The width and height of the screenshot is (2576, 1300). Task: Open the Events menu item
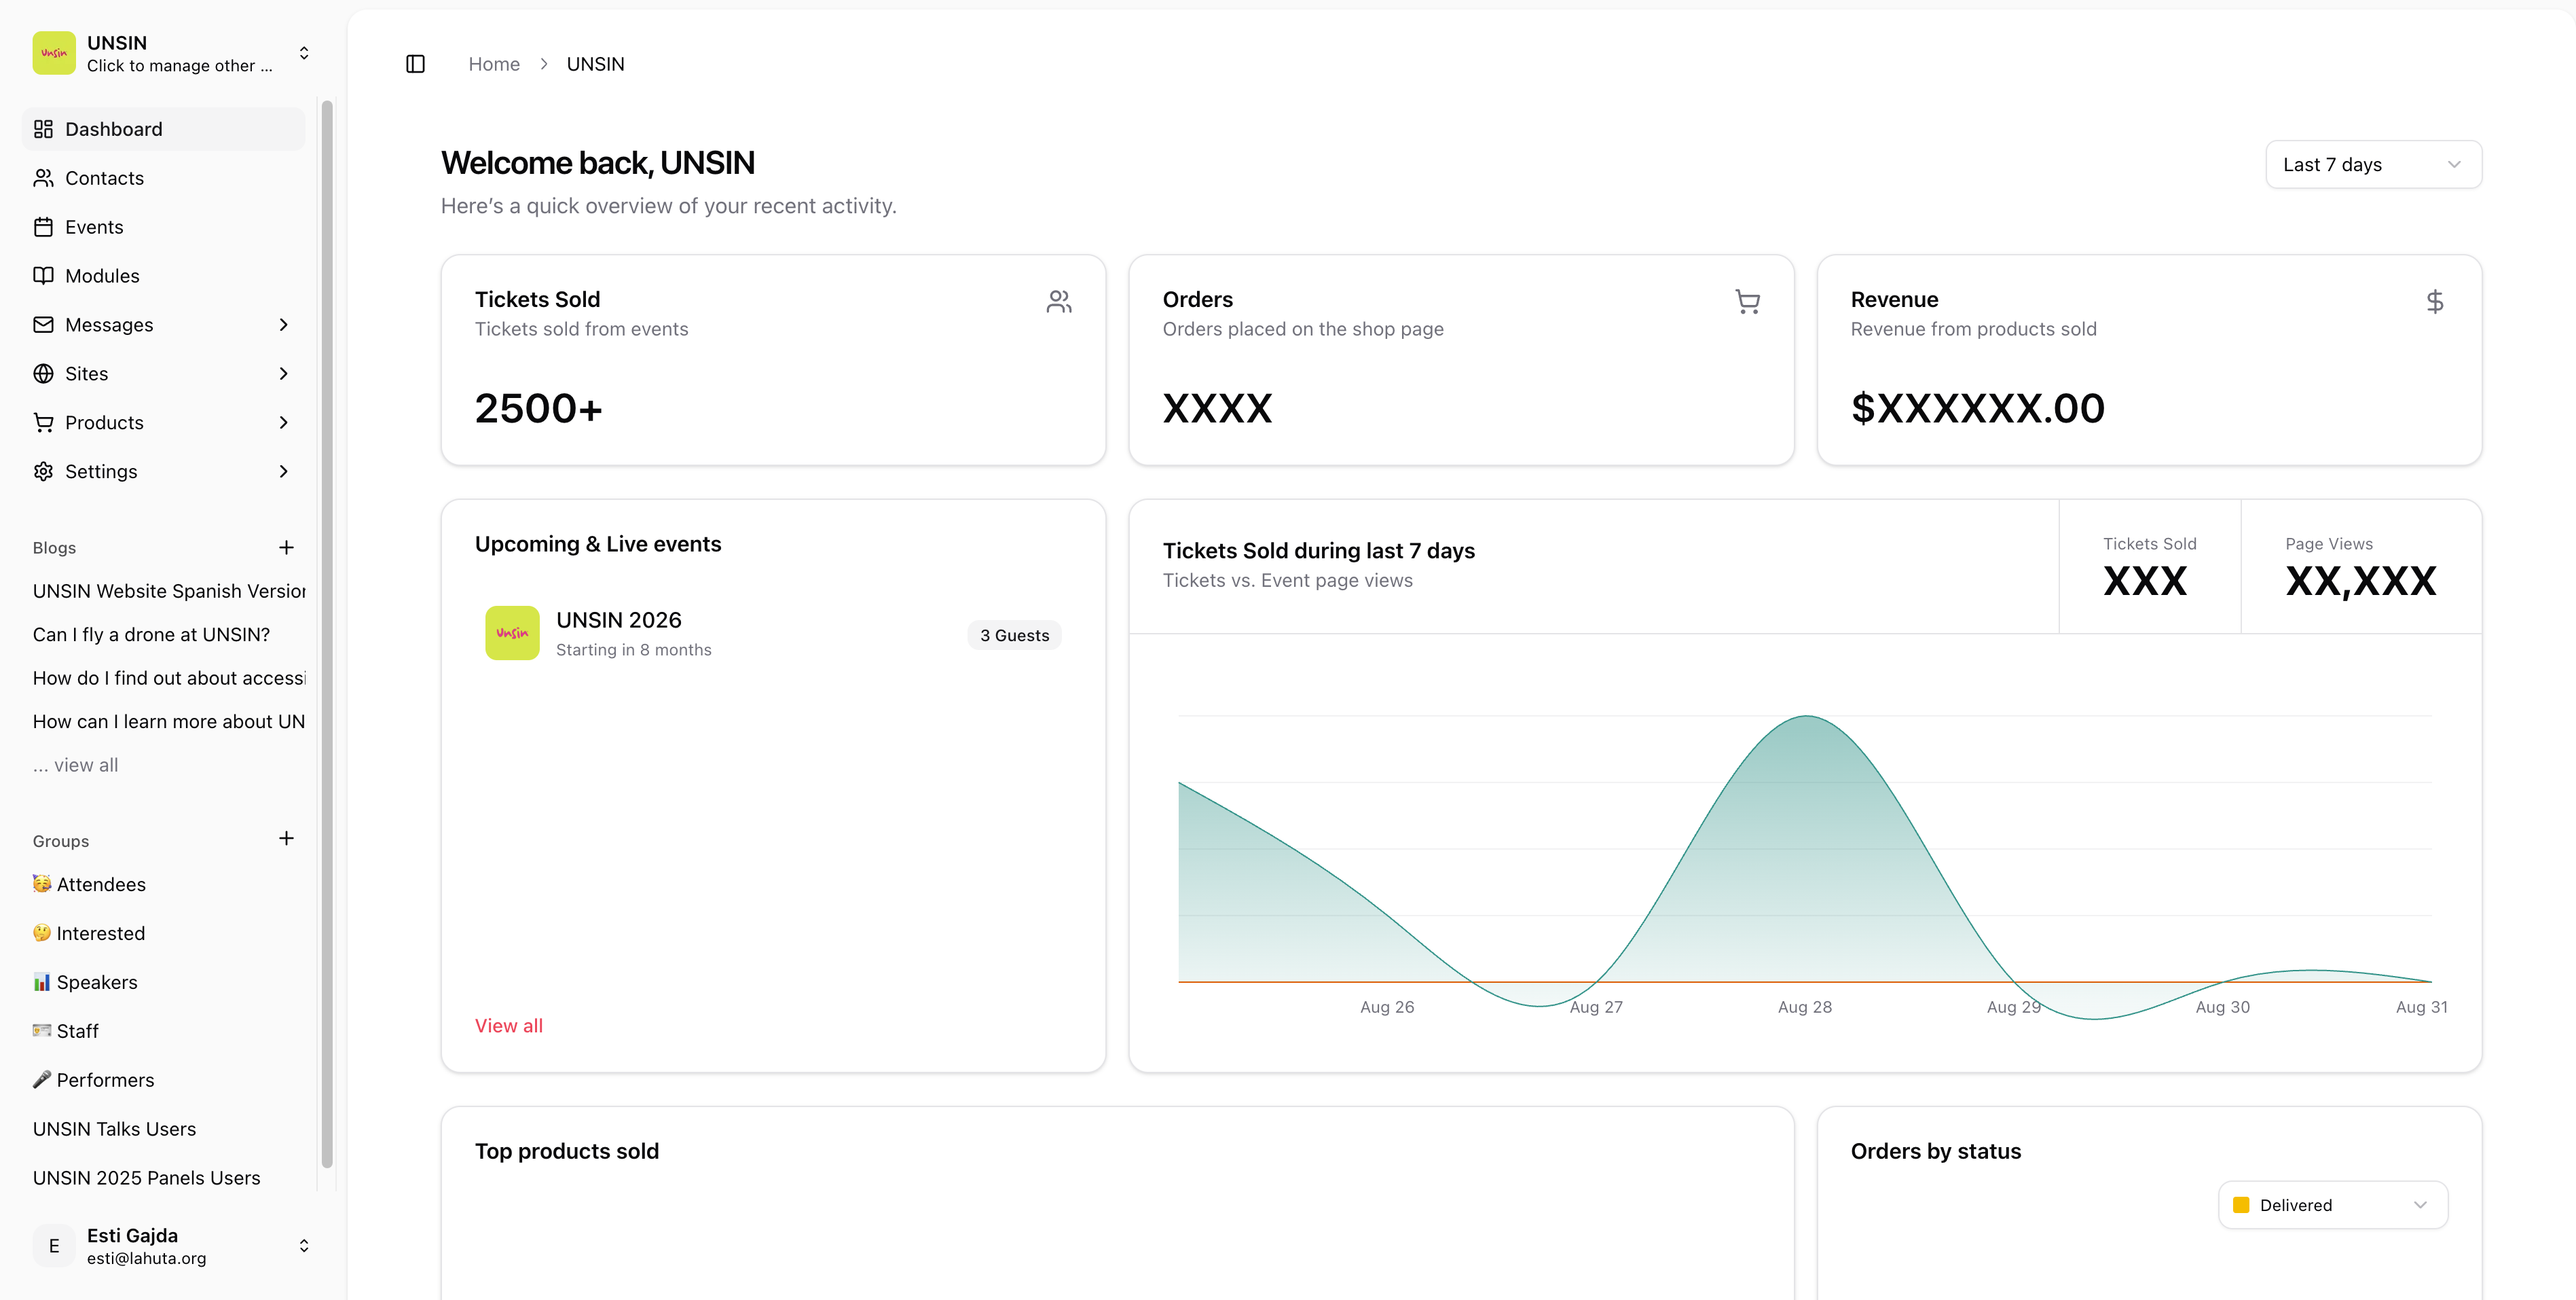point(163,227)
